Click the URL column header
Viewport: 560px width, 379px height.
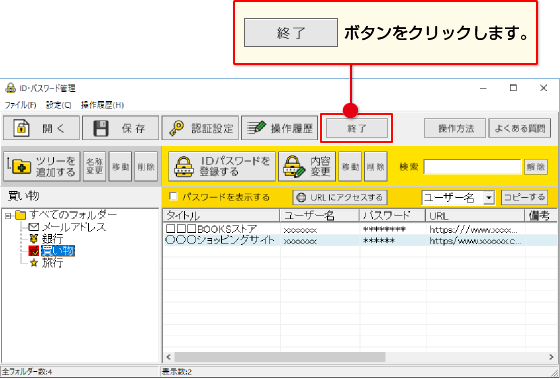pyautogui.click(x=475, y=216)
